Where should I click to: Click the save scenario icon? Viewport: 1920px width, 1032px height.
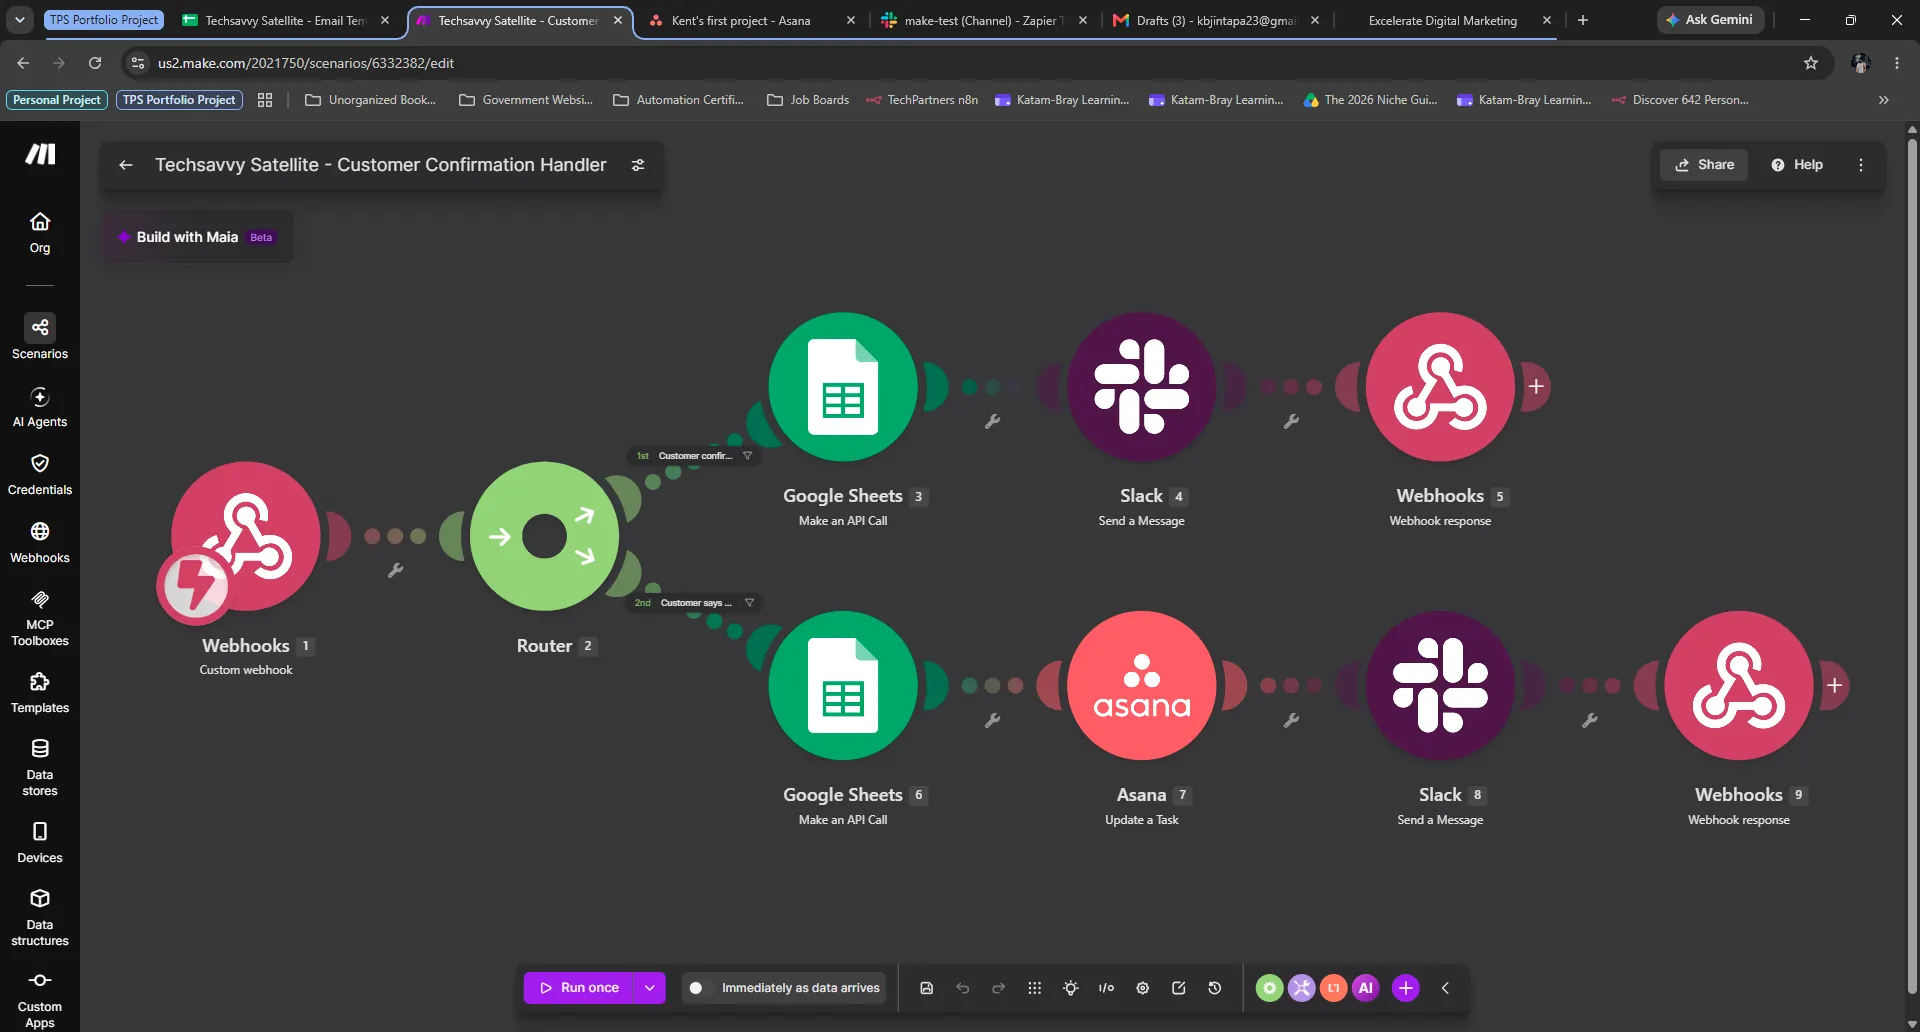pos(926,988)
